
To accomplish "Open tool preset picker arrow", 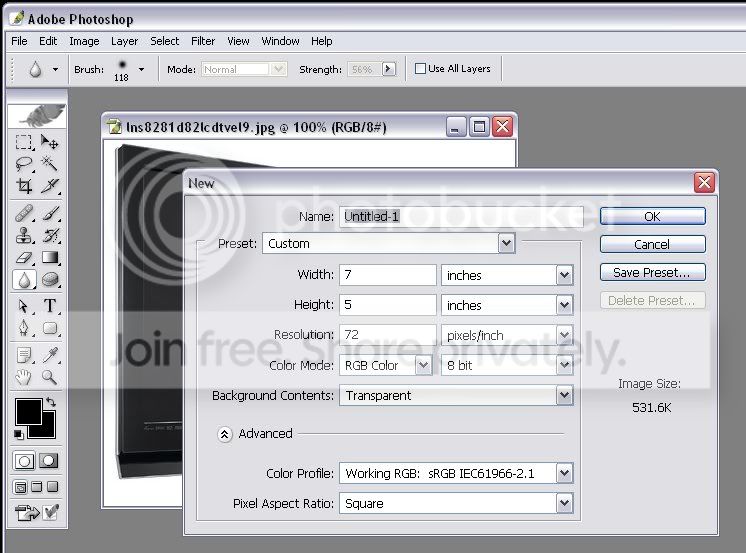I will point(55,69).
